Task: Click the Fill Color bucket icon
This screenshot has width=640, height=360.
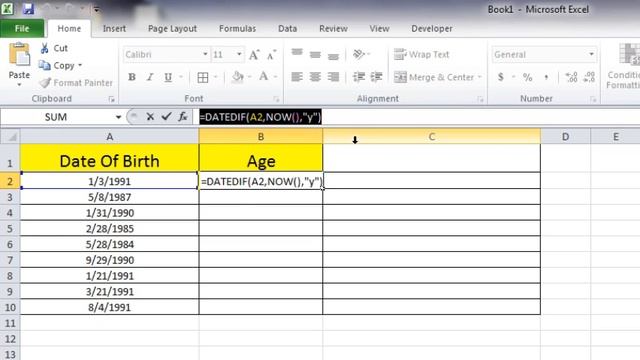Action: (x=238, y=77)
